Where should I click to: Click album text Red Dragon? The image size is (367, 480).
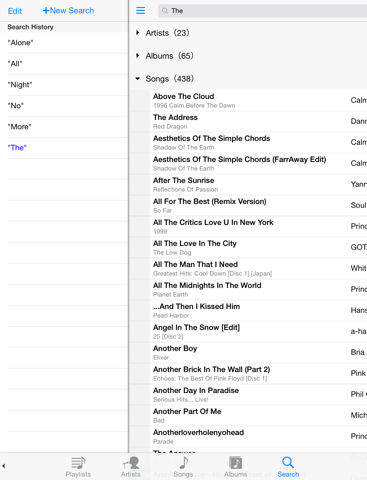pos(170,126)
